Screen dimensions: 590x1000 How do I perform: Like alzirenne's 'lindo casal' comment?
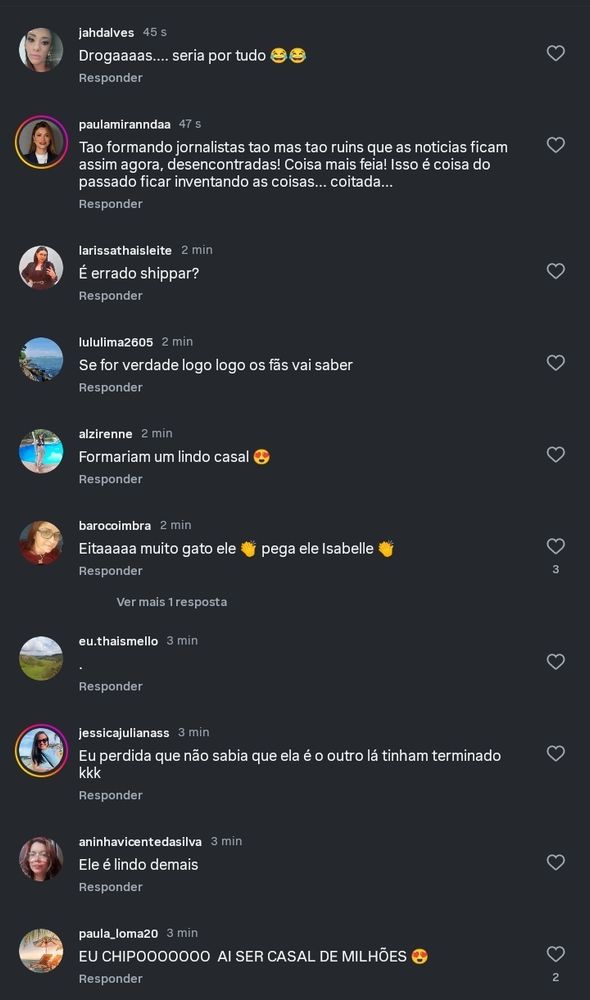[x=556, y=454]
